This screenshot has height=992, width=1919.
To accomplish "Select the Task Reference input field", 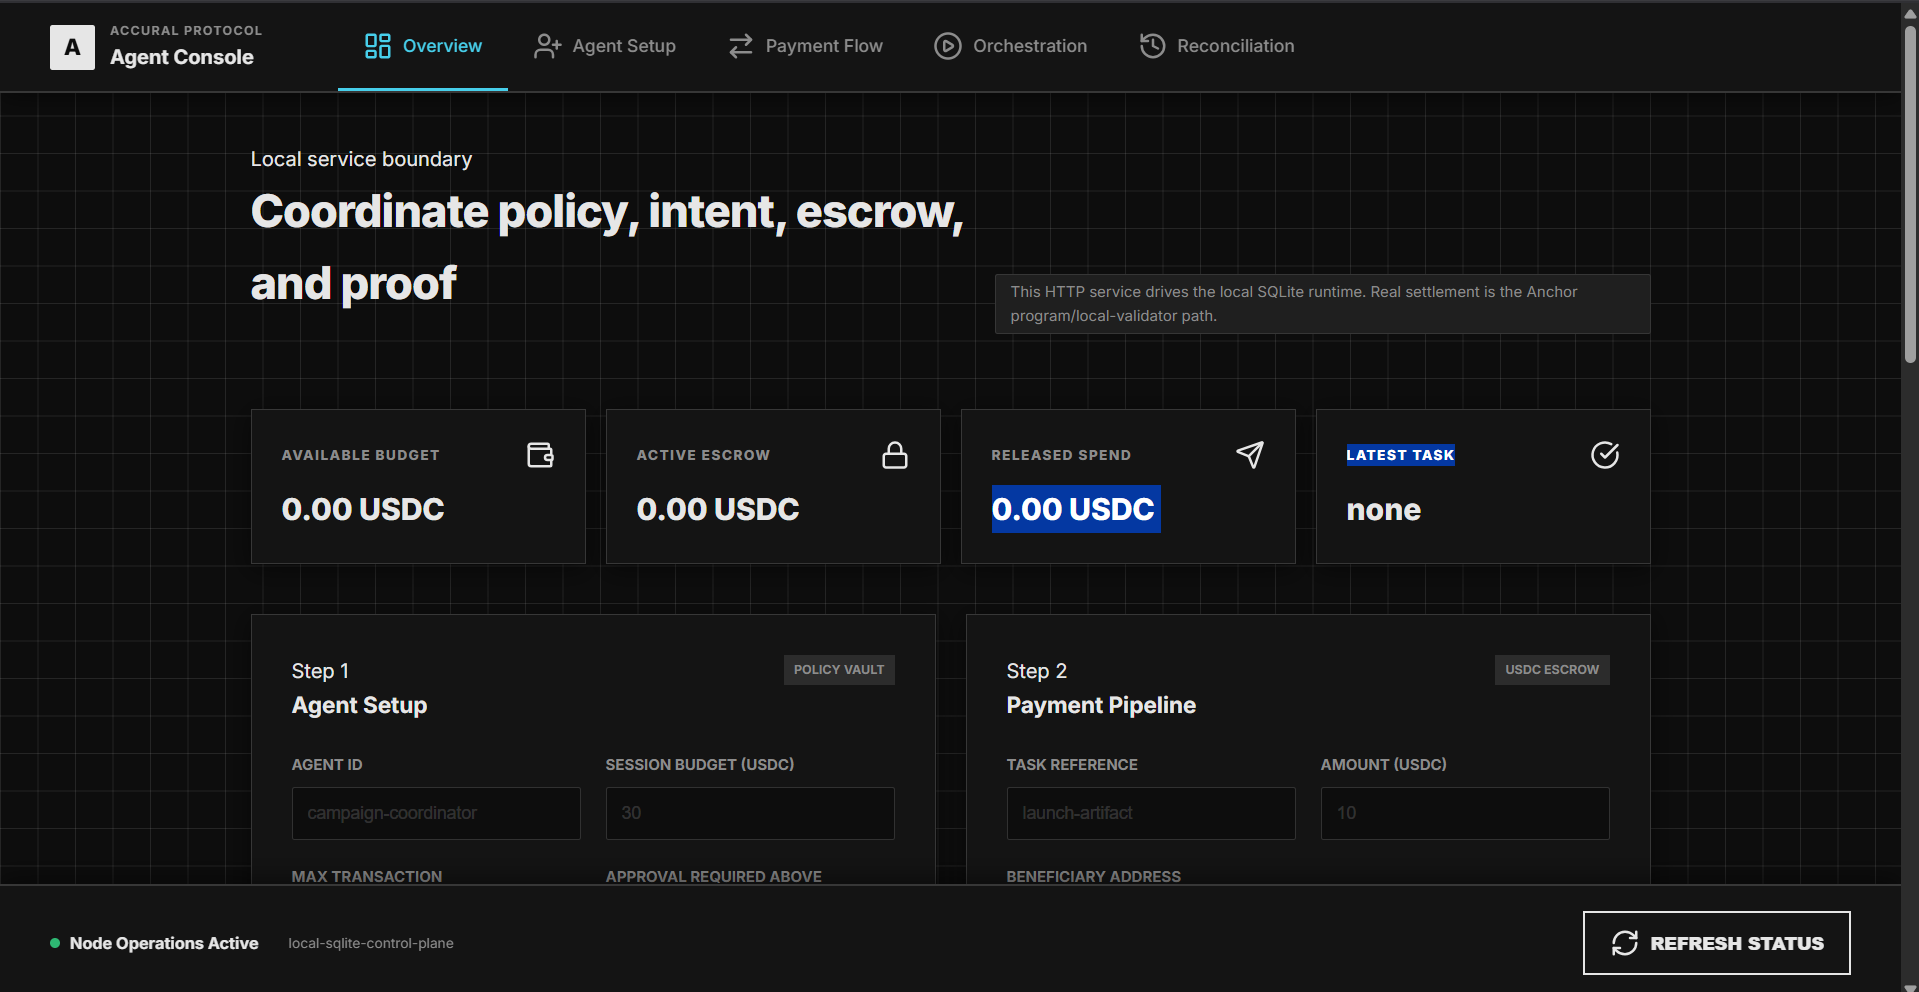I will 1151,813.
